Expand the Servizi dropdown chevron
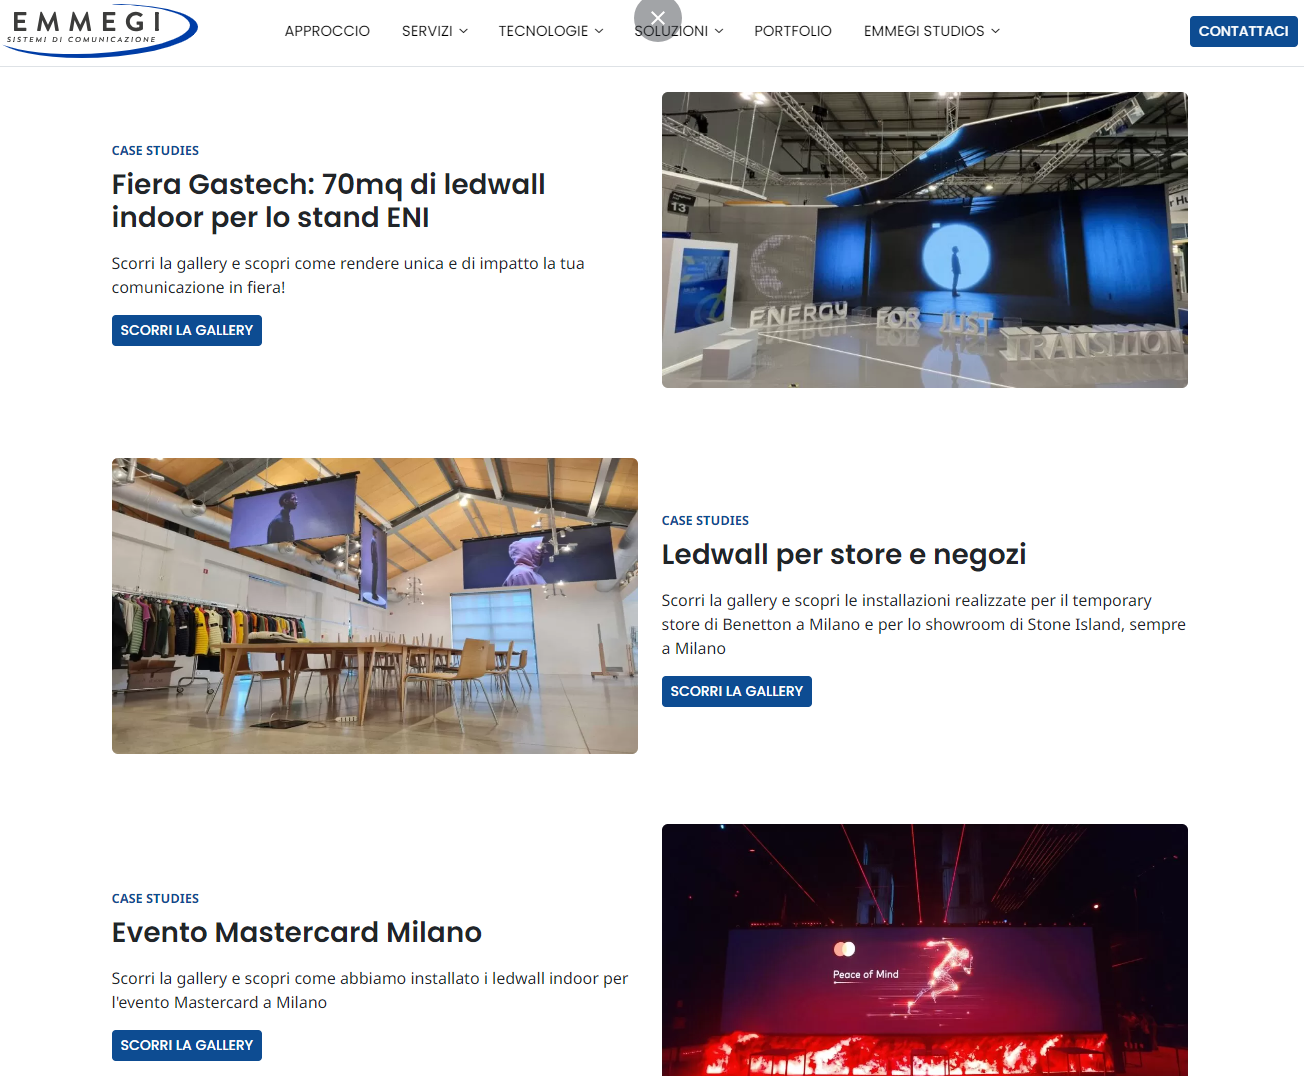This screenshot has width=1304, height=1076. tap(463, 31)
